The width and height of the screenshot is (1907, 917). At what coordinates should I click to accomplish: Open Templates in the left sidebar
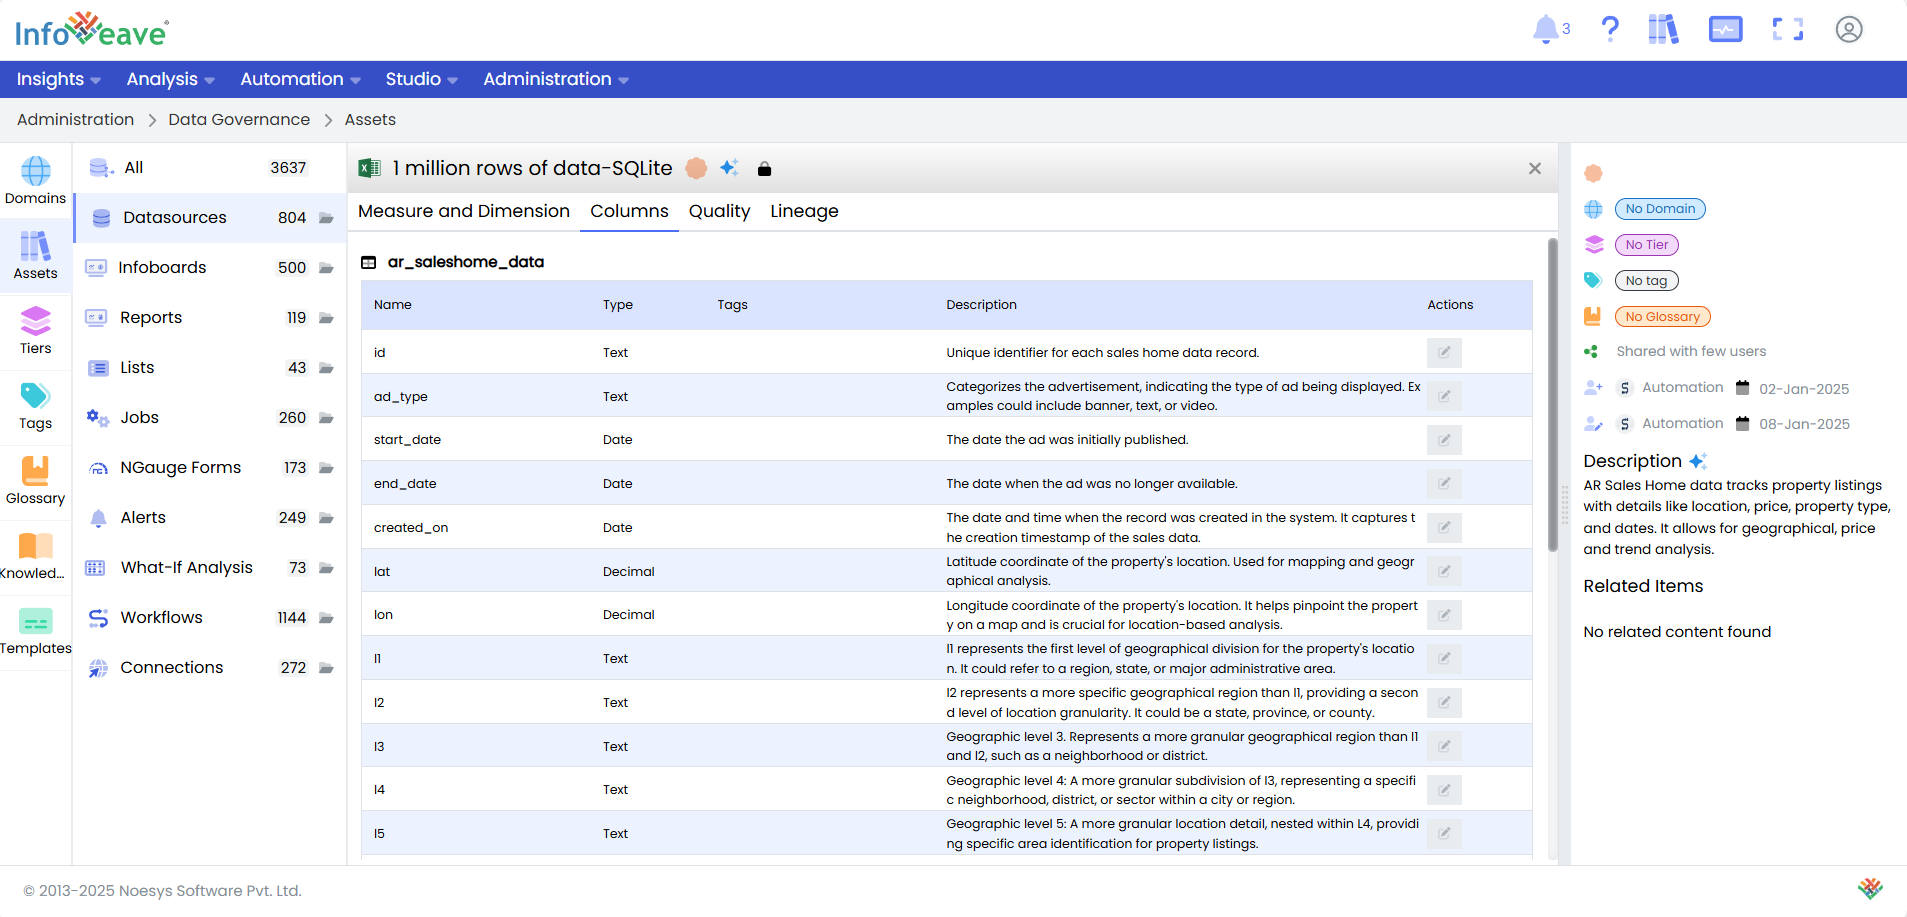point(35,630)
